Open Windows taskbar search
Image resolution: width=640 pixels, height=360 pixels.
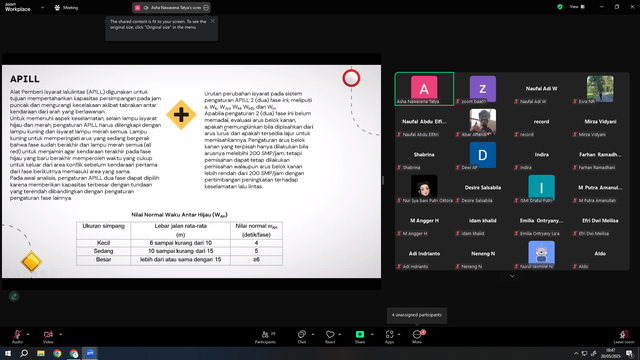click(x=24, y=353)
